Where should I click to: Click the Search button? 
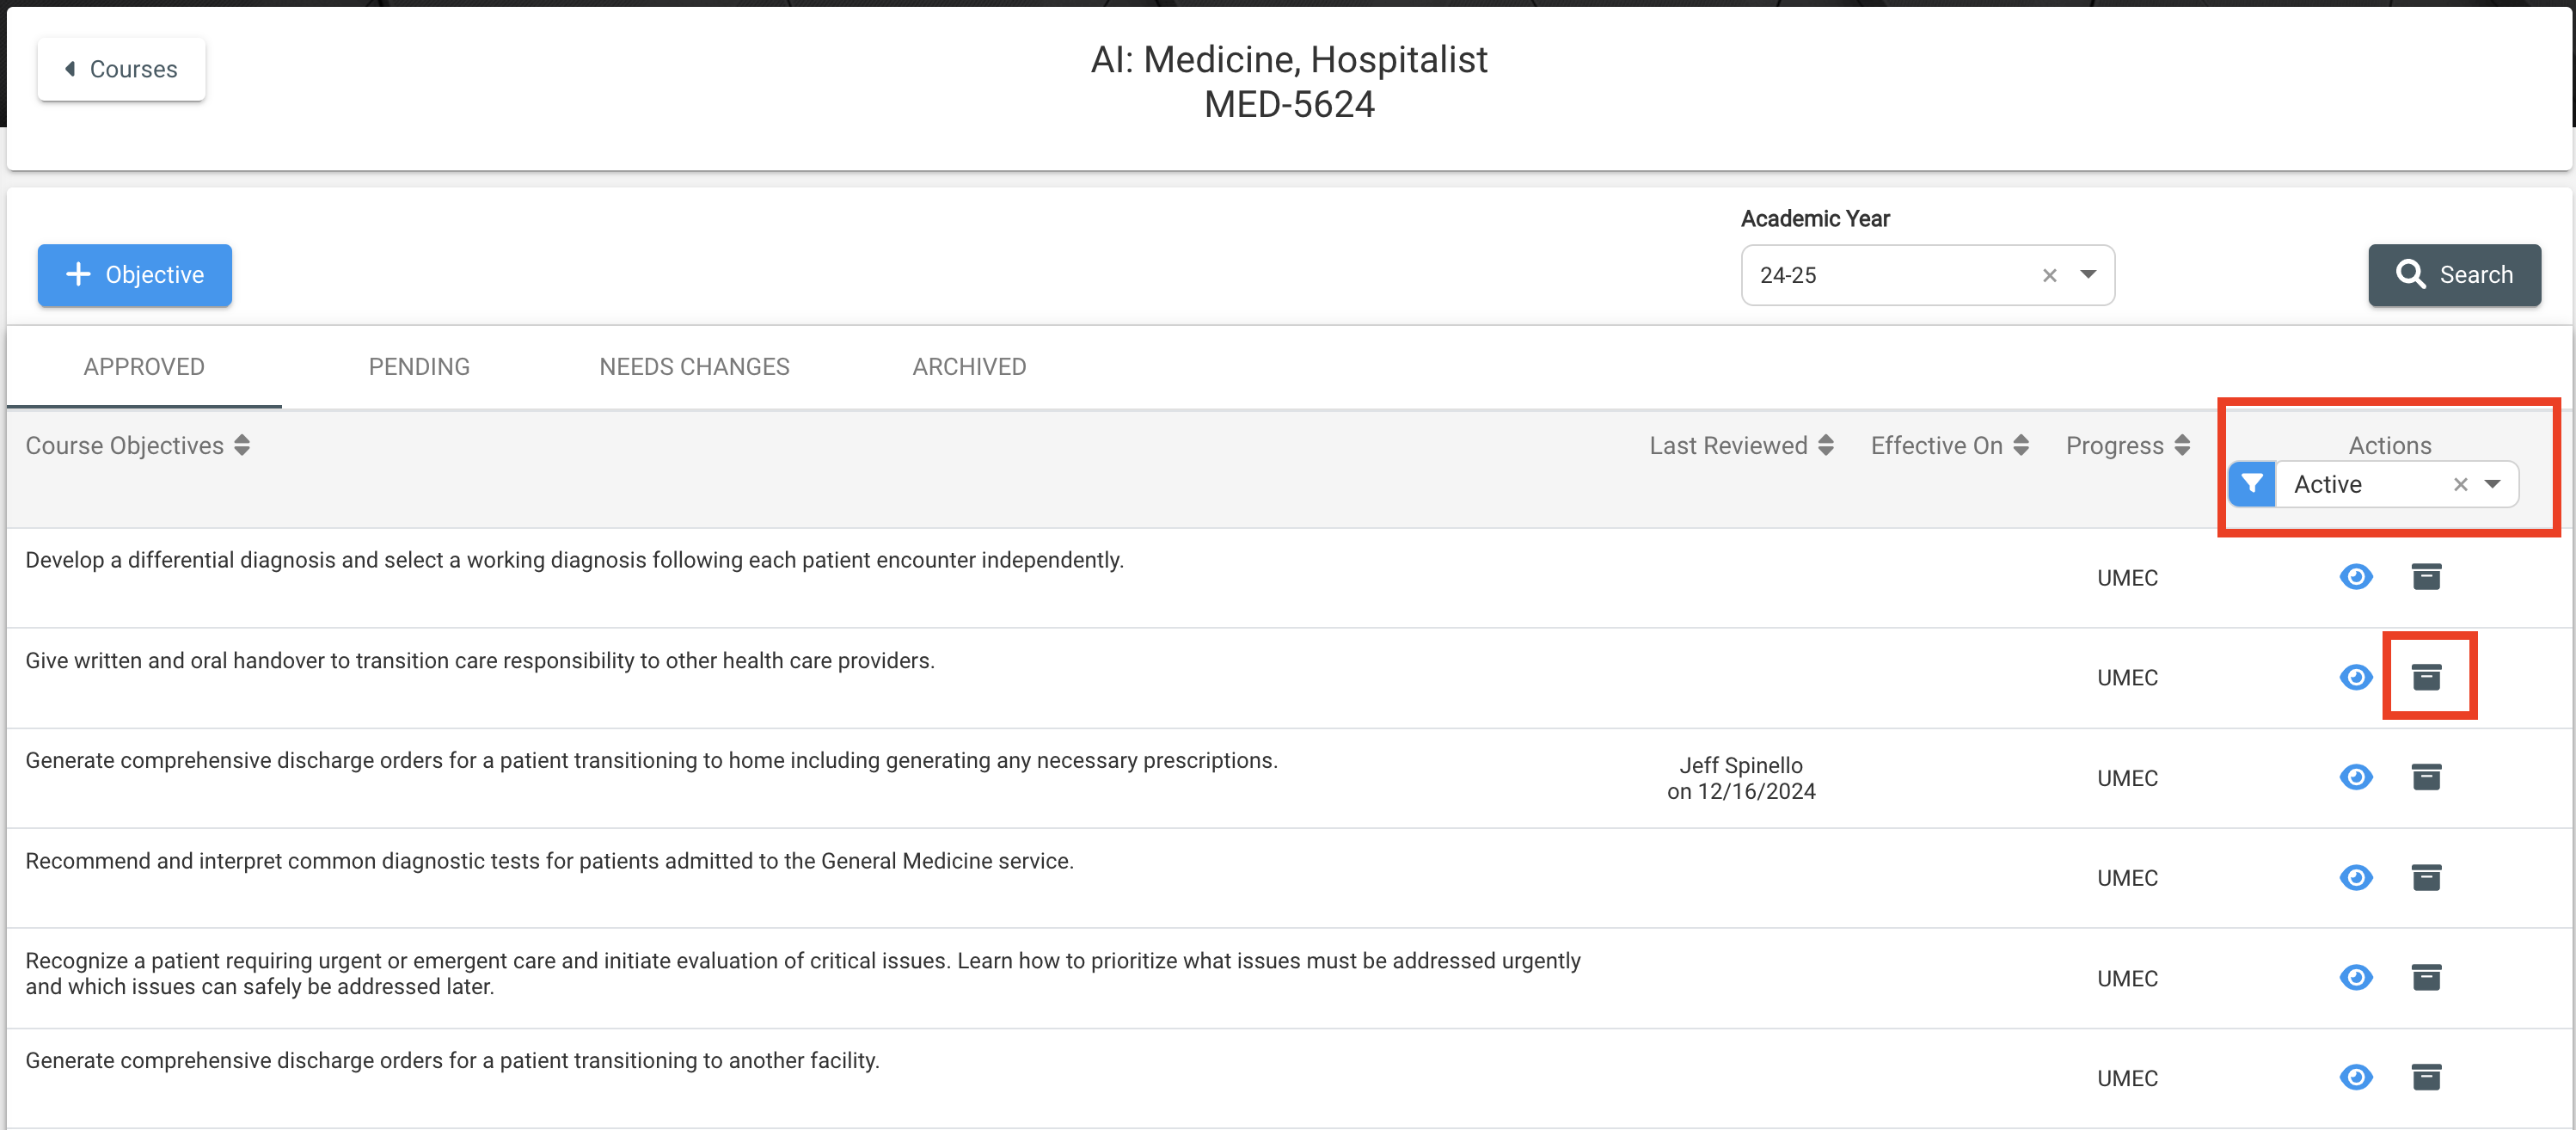2454,275
